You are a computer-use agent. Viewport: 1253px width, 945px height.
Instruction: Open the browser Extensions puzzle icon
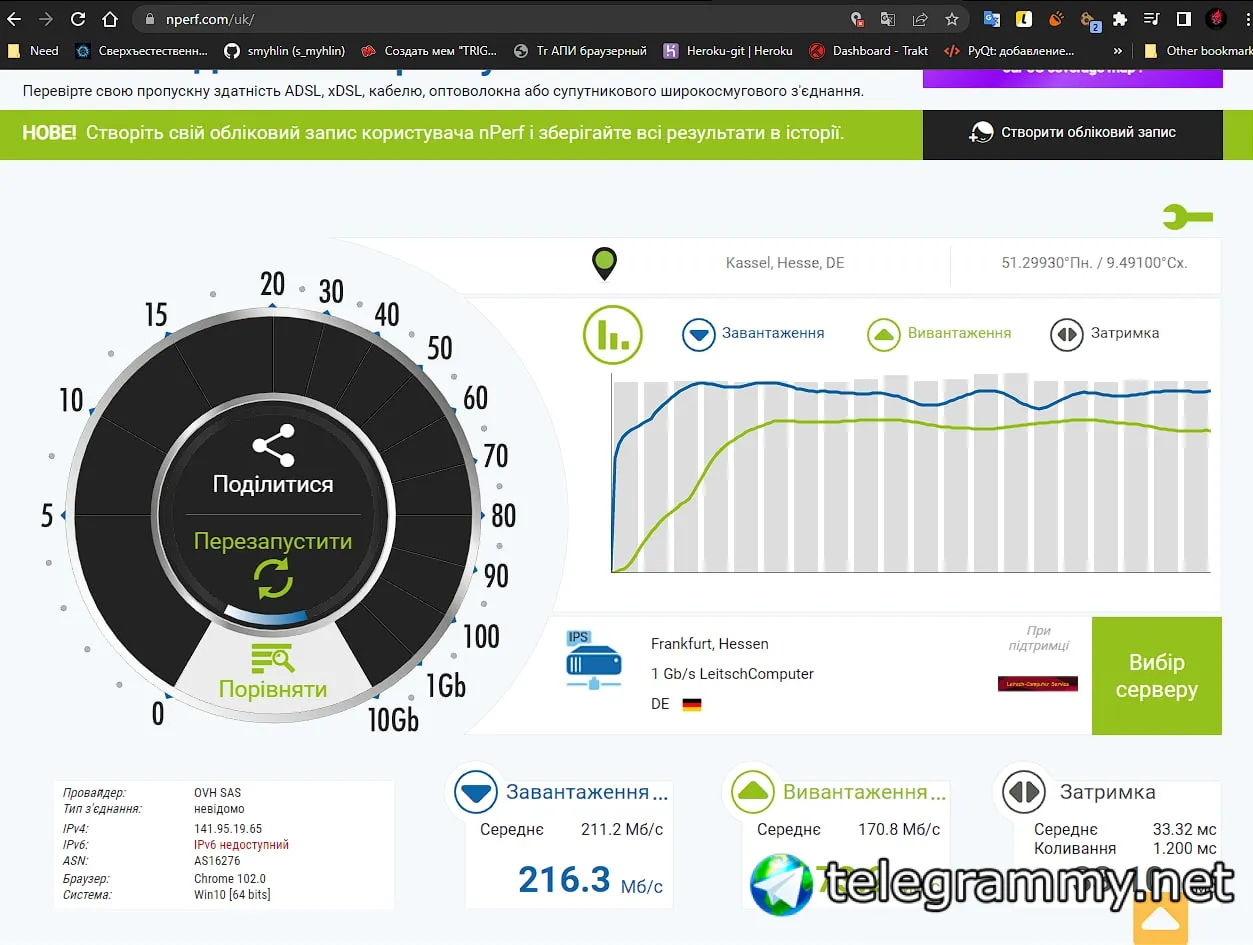(x=1120, y=19)
